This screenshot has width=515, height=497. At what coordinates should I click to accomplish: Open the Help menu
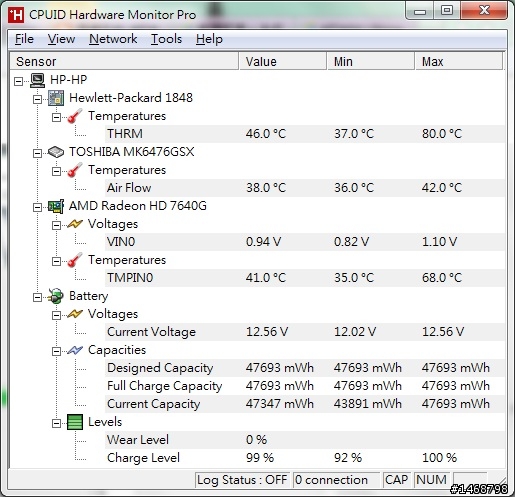coord(209,39)
